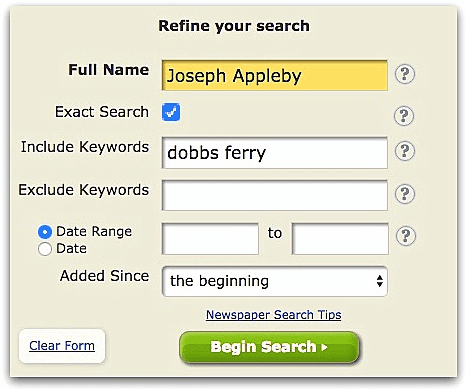
Task: Select the empty Exclude Keywords field
Action: (x=275, y=195)
